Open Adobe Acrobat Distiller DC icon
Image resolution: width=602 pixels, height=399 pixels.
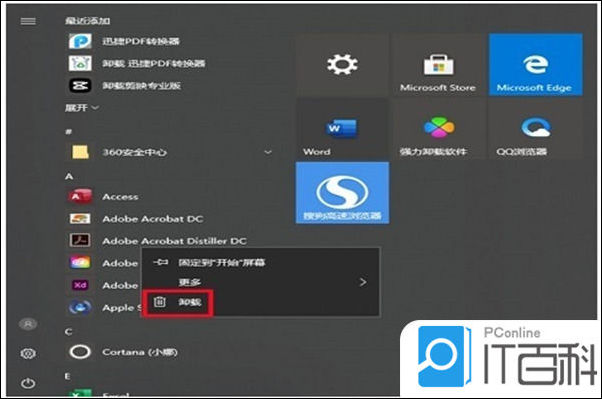point(80,241)
